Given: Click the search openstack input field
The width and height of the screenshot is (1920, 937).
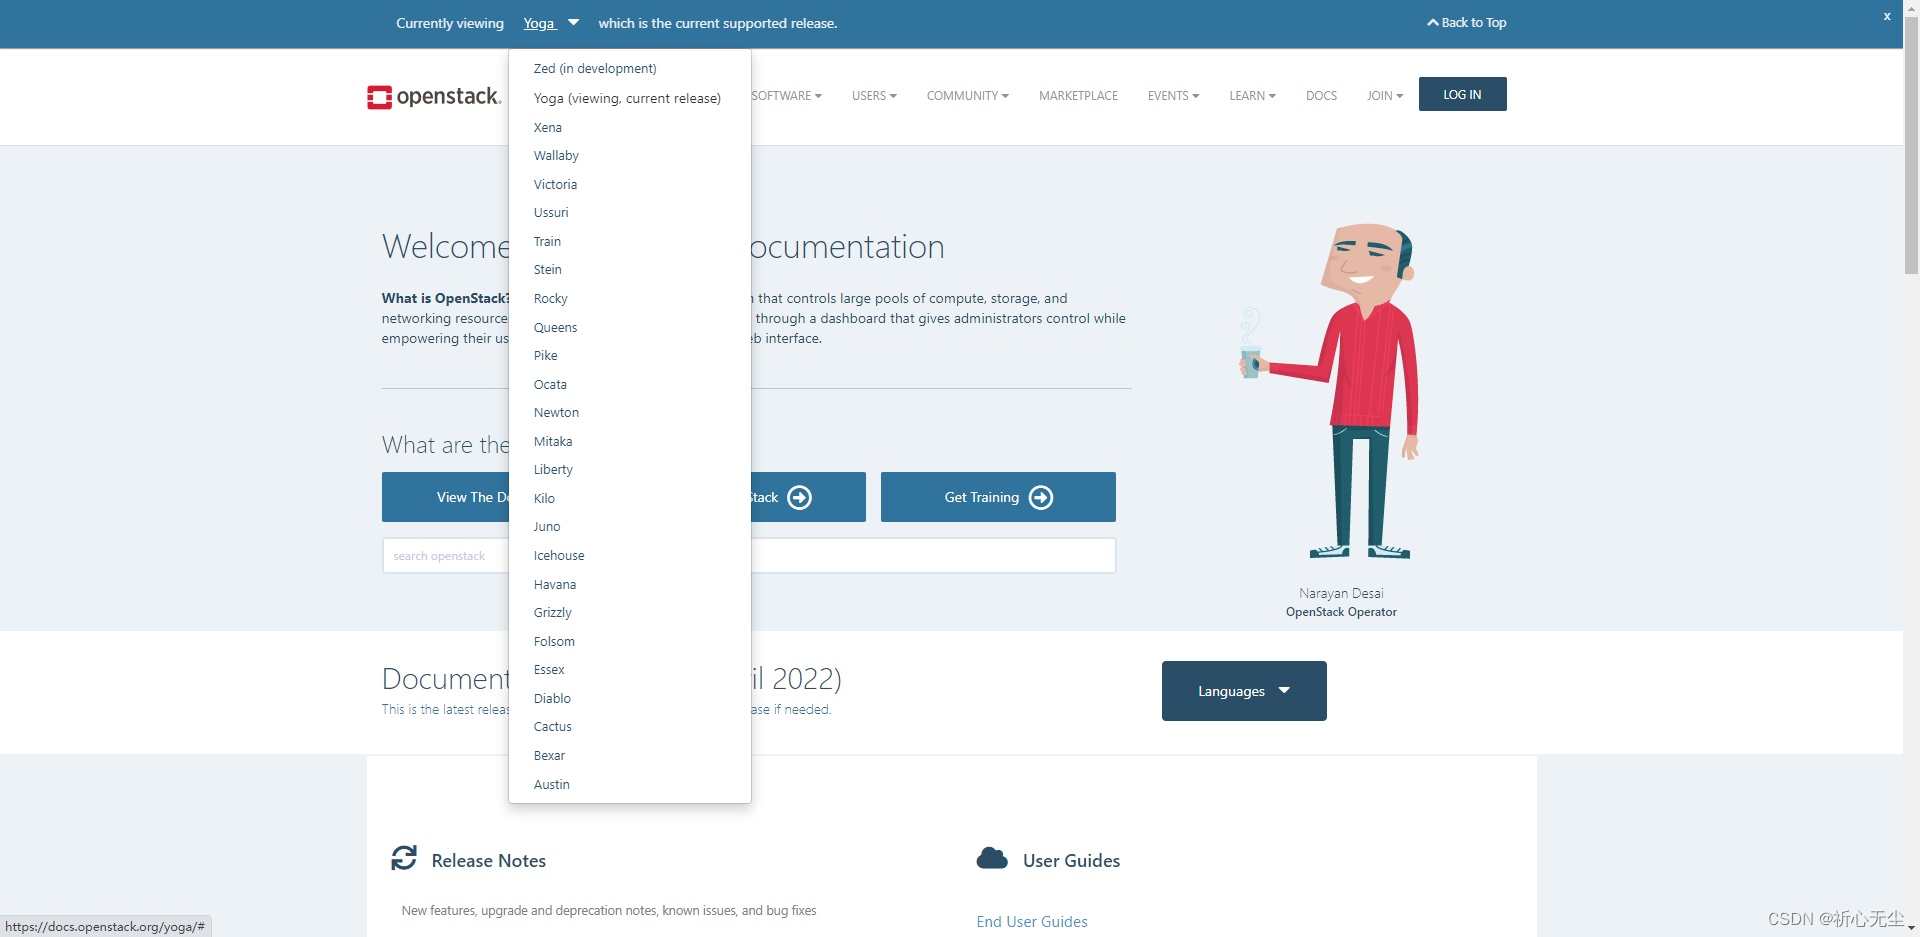Looking at the screenshot, I should 440,555.
